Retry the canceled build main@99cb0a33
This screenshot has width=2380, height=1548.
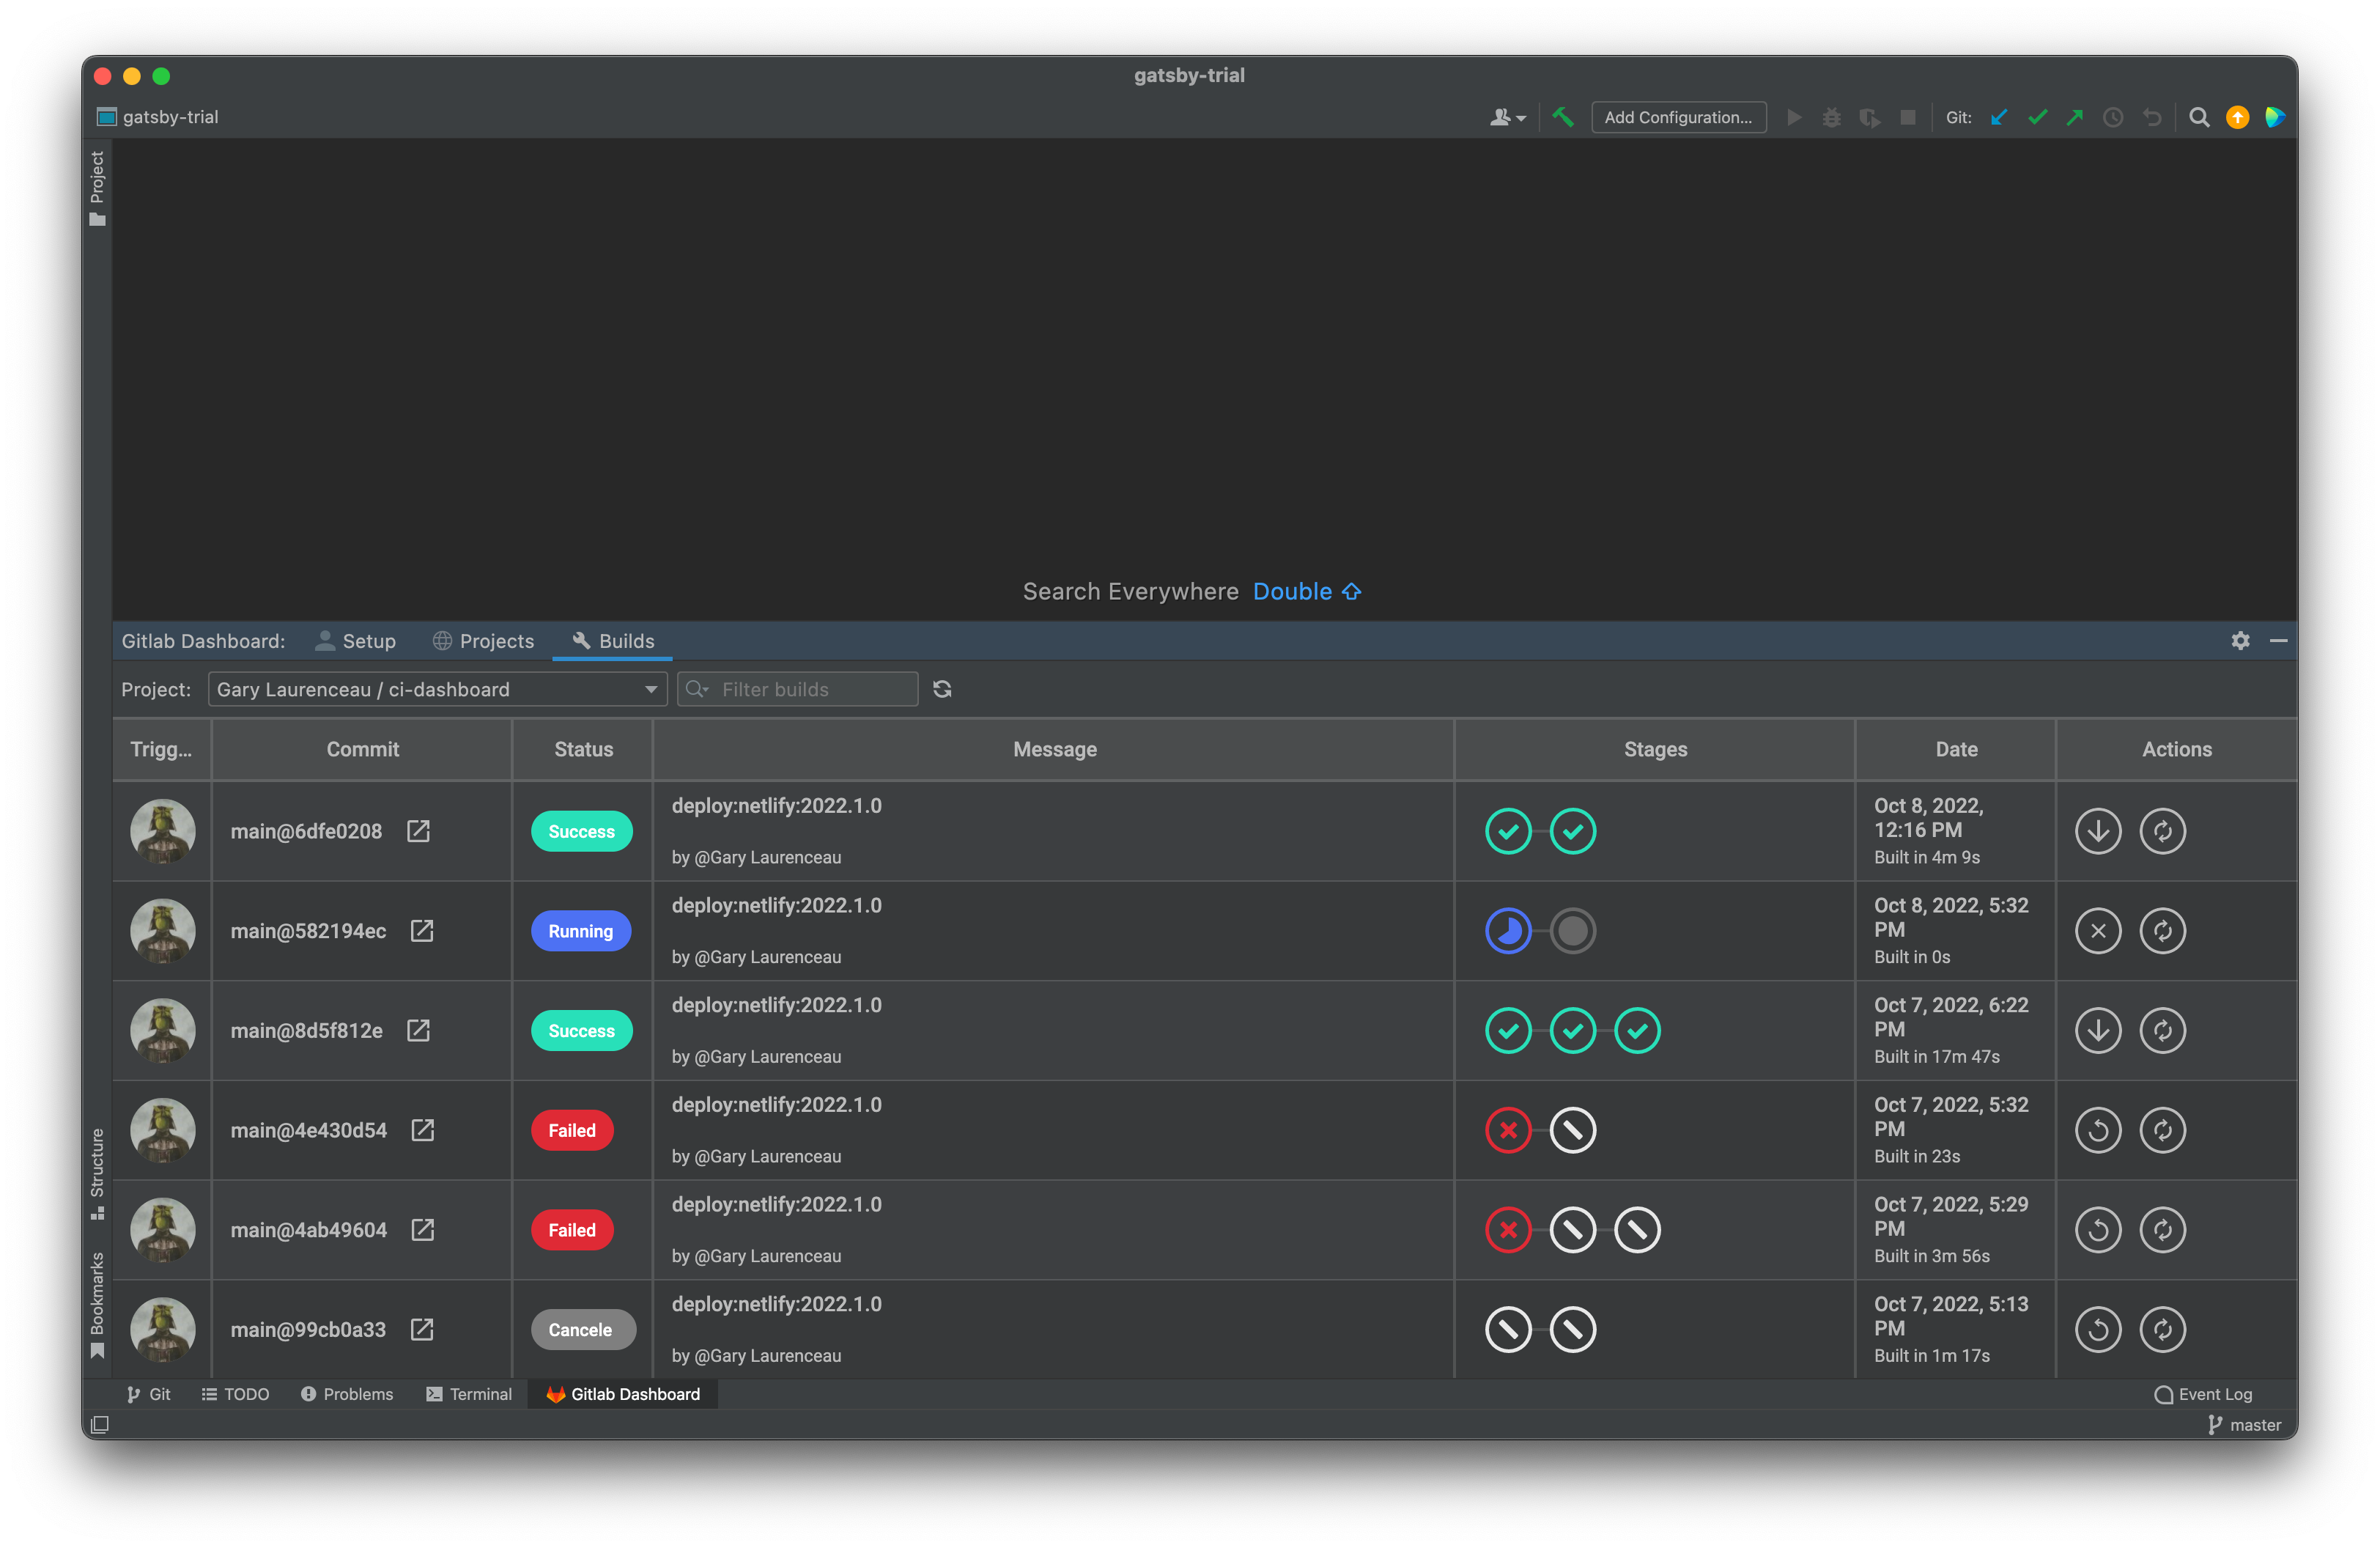[2098, 1330]
